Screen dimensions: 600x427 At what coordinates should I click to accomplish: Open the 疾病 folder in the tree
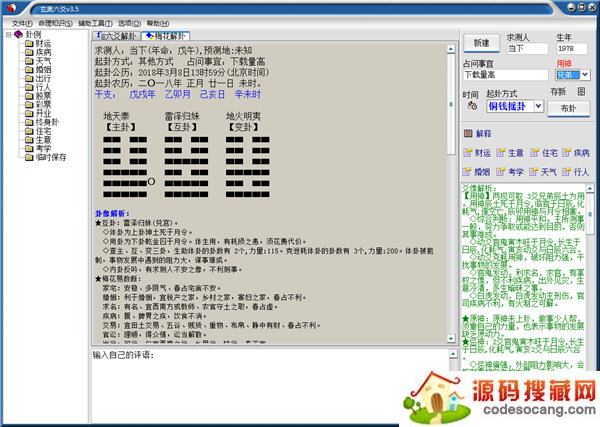click(x=38, y=52)
